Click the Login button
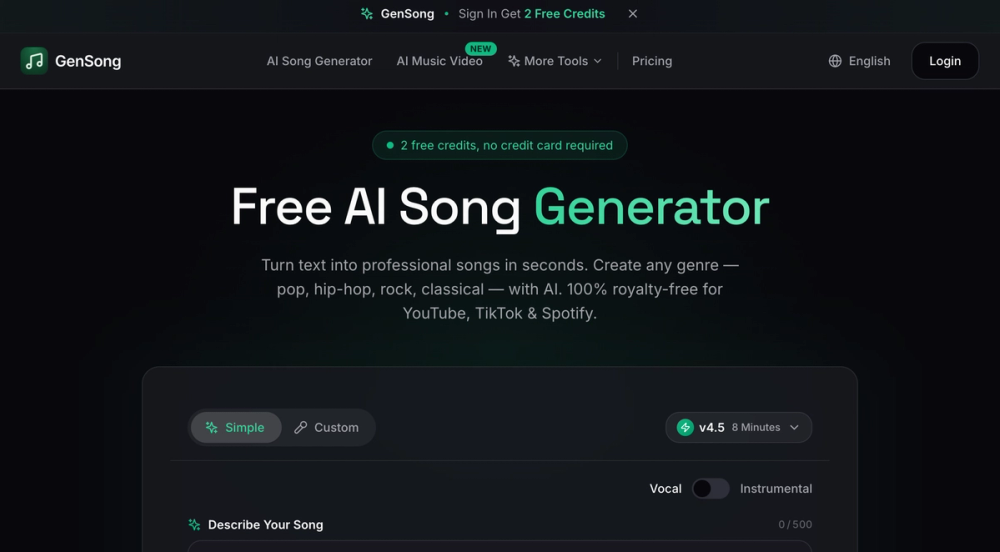The width and height of the screenshot is (1000, 552). coord(945,61)
